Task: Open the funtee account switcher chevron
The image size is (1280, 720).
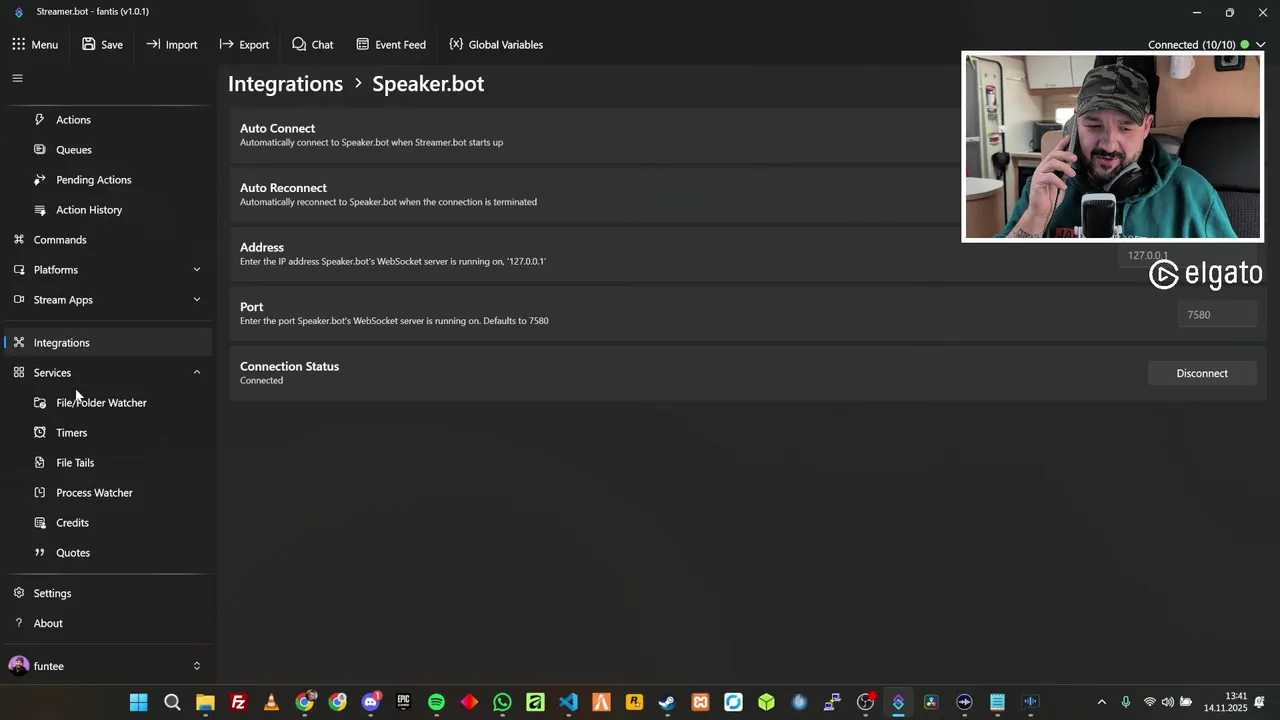Action: pos(196,666)
